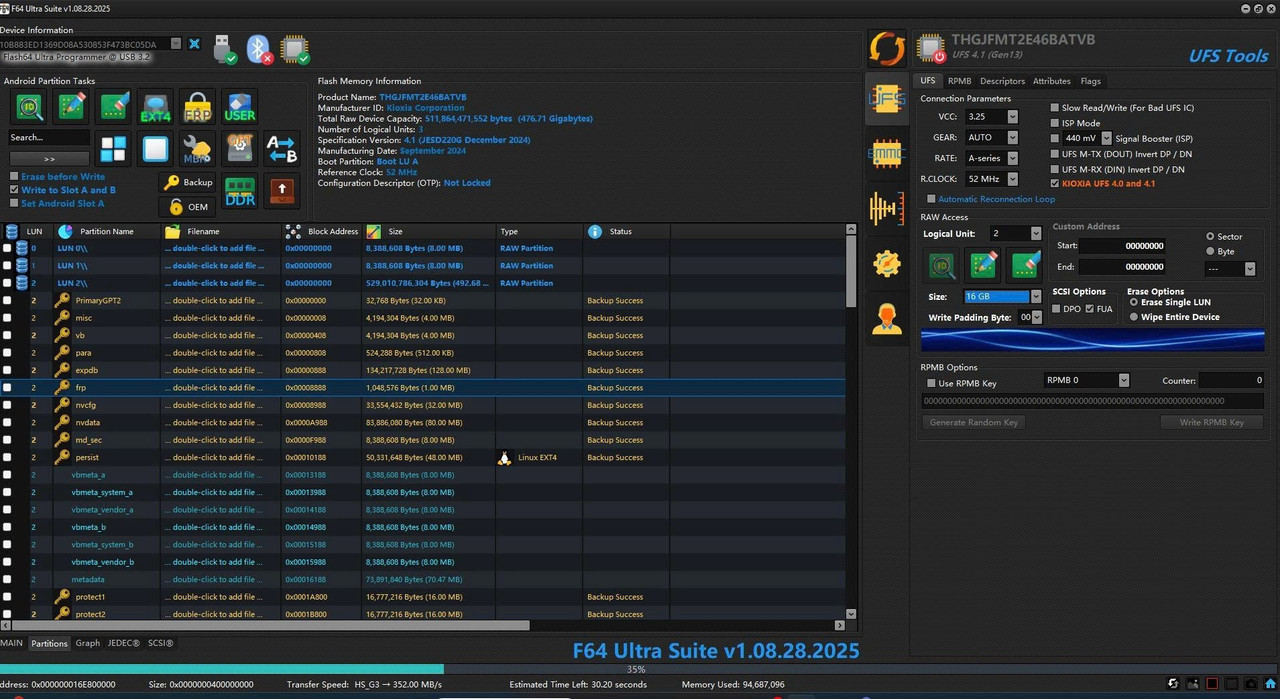Click the partition Search input field

(x=49, y=138)
